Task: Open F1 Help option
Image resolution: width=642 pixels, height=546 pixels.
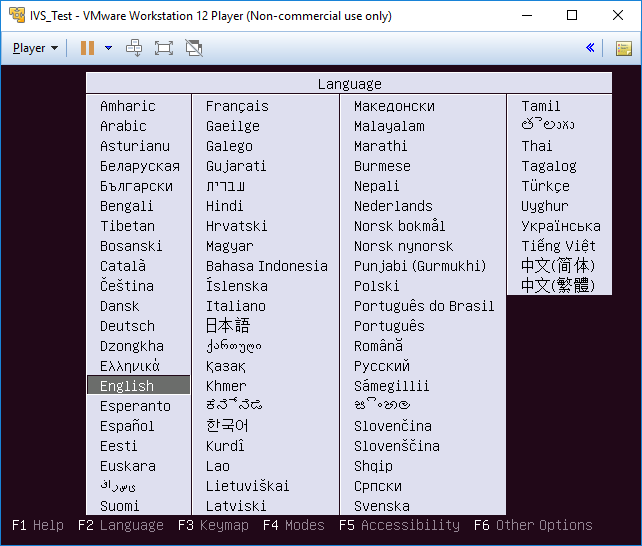Action: (38, 525)
